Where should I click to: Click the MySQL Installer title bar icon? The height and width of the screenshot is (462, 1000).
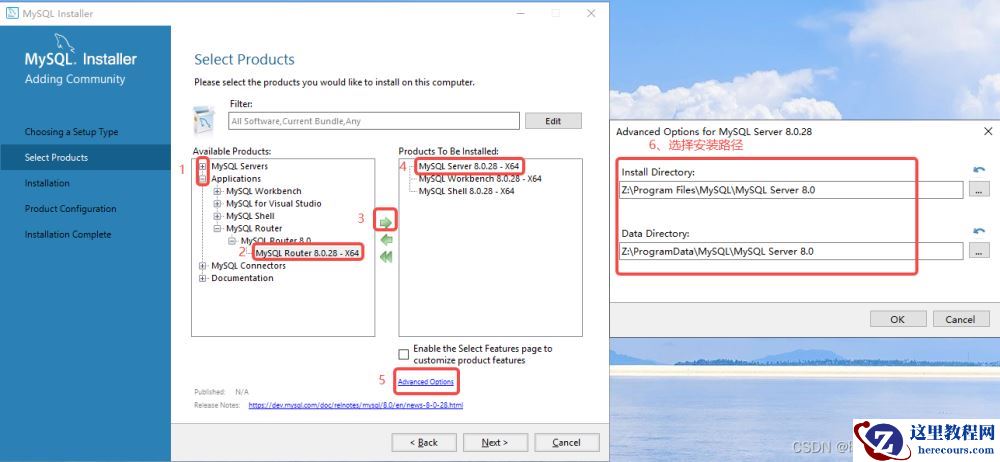(x=12, y=13)
